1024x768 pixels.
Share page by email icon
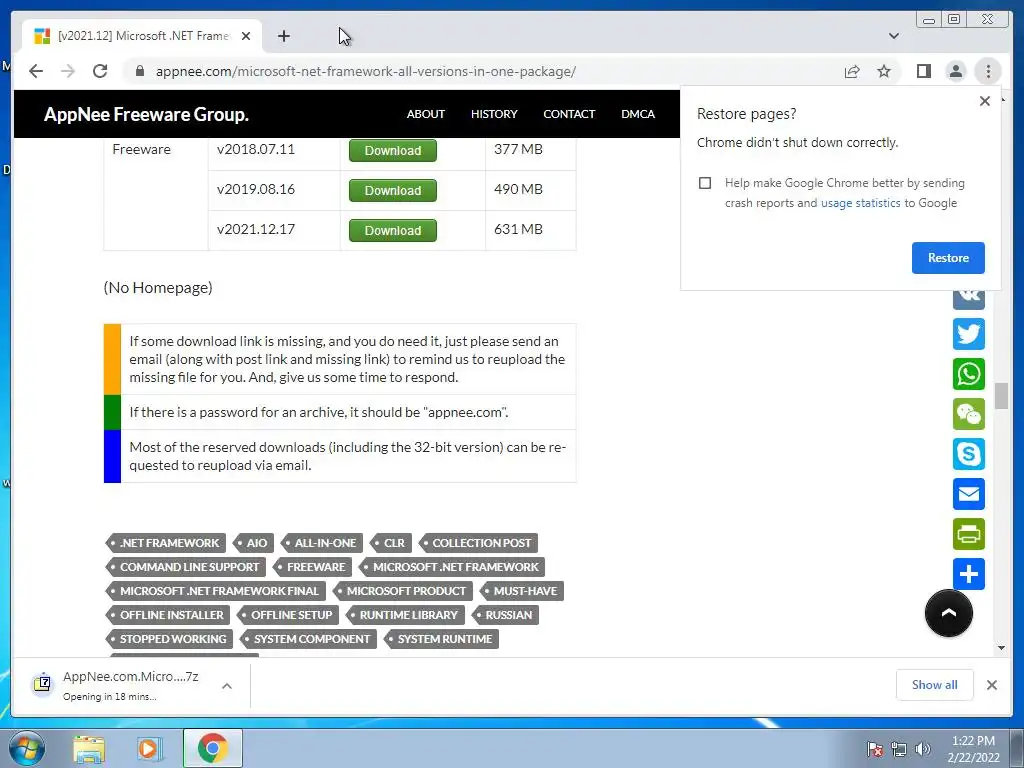click(x=968, y=494)
